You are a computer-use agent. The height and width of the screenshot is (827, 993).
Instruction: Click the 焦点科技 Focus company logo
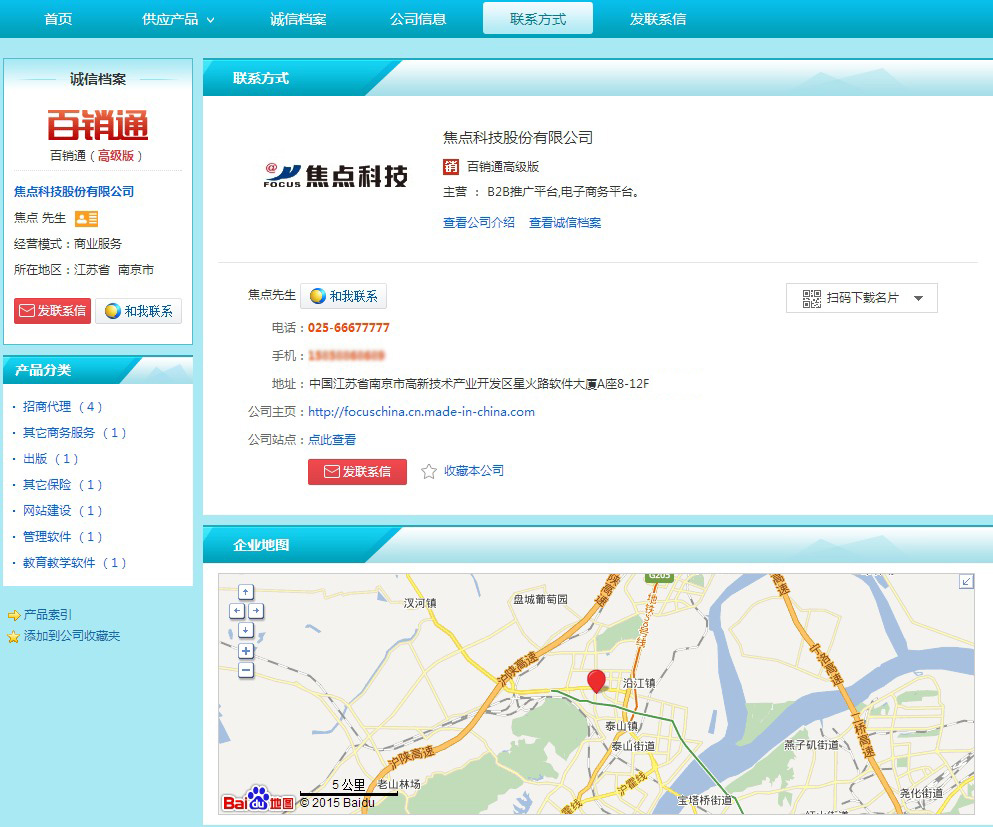335,176
